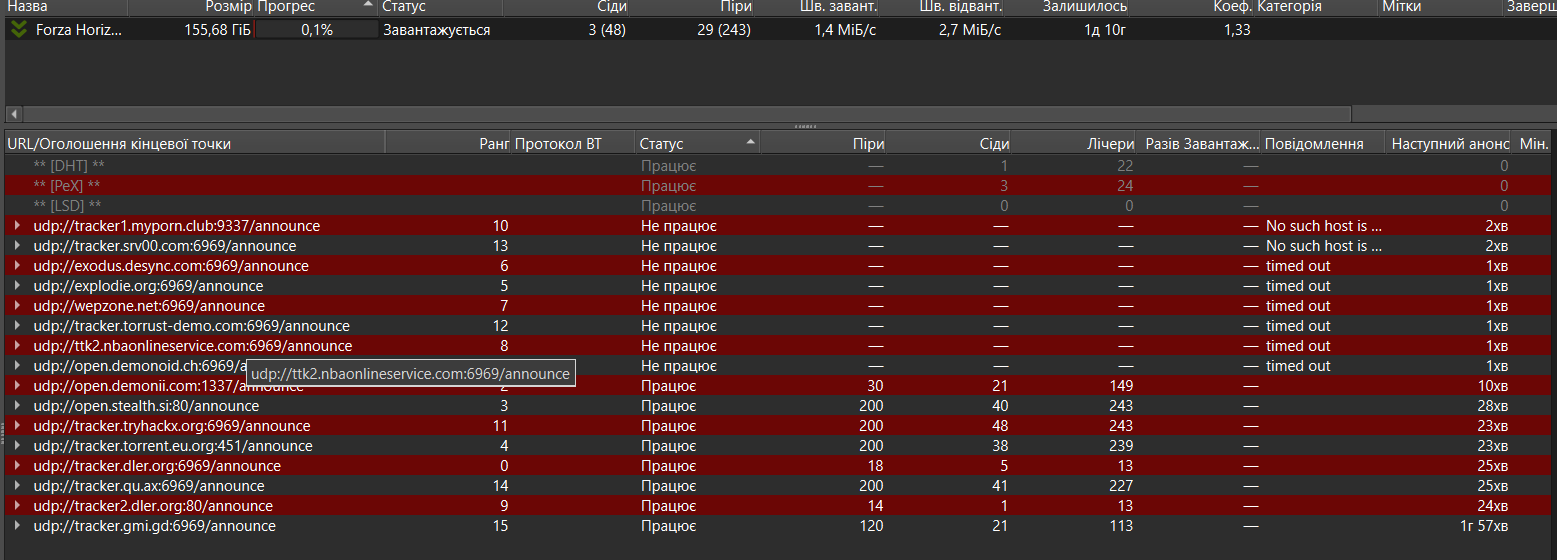Click the rank 15 cell of tracker.gmi.gd
The width and height of the screenshot is (1557, 560).
point(500,526)
